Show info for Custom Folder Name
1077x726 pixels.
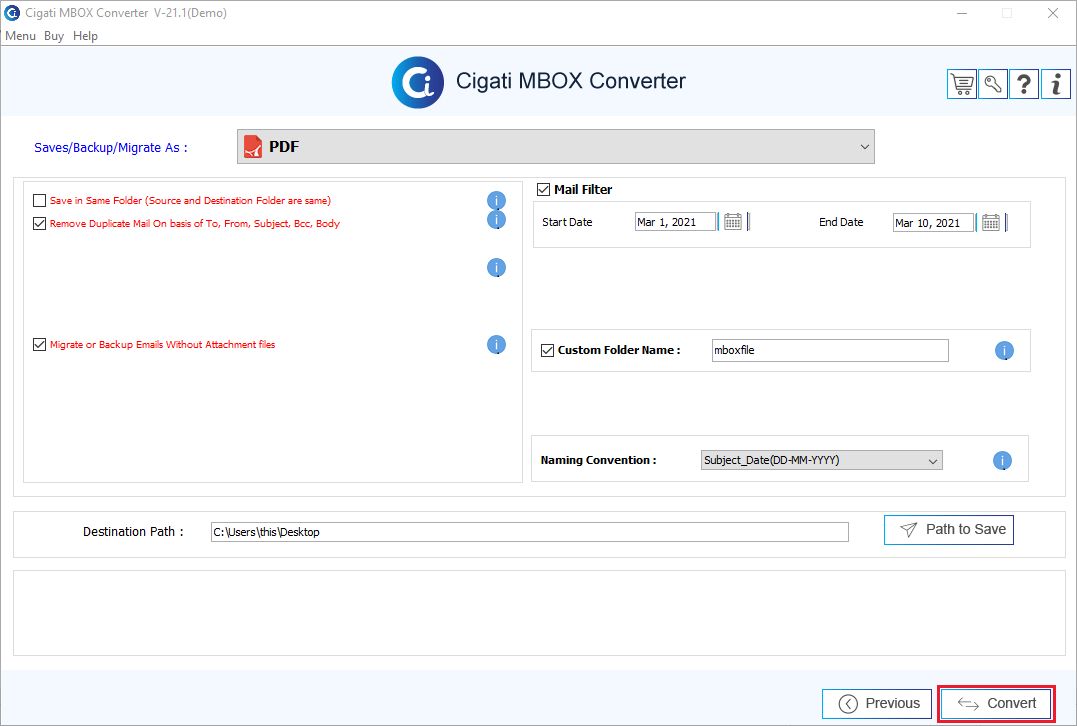(1004, 351)
